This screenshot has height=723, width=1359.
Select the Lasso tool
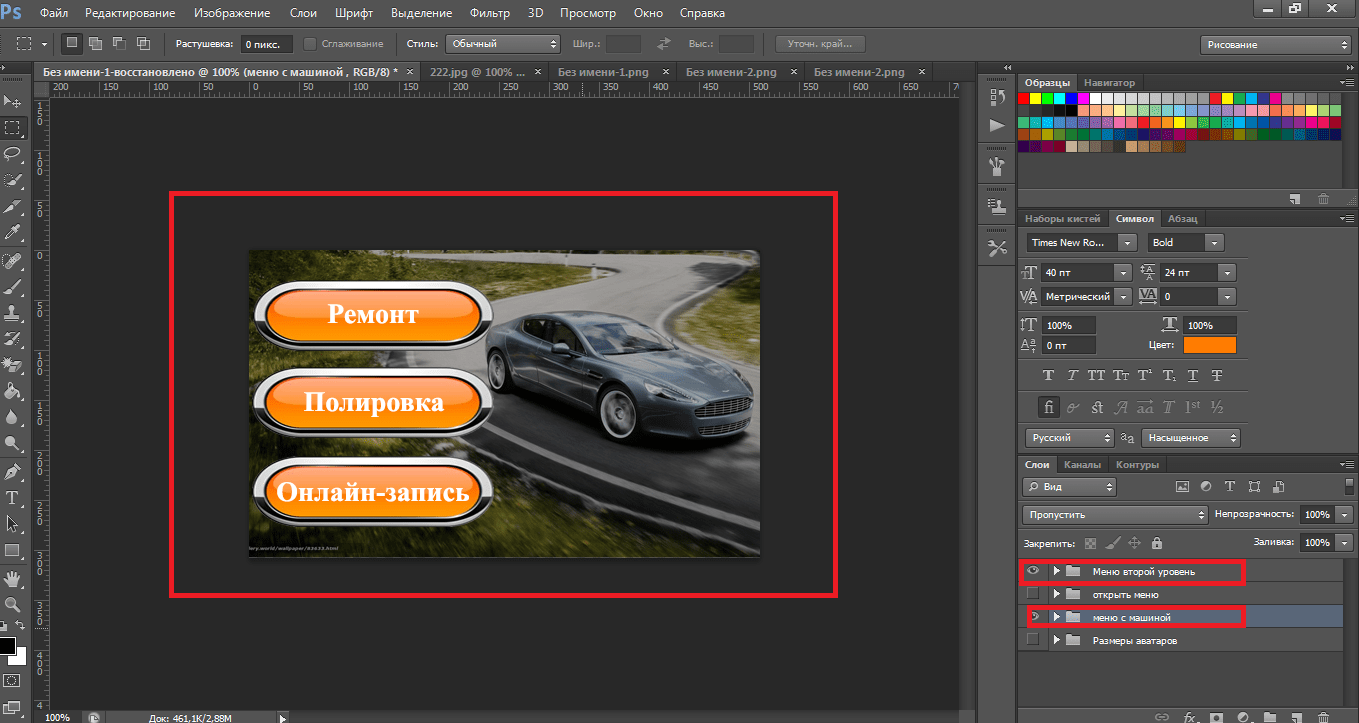pyautogui.click(x=13, y=154)
